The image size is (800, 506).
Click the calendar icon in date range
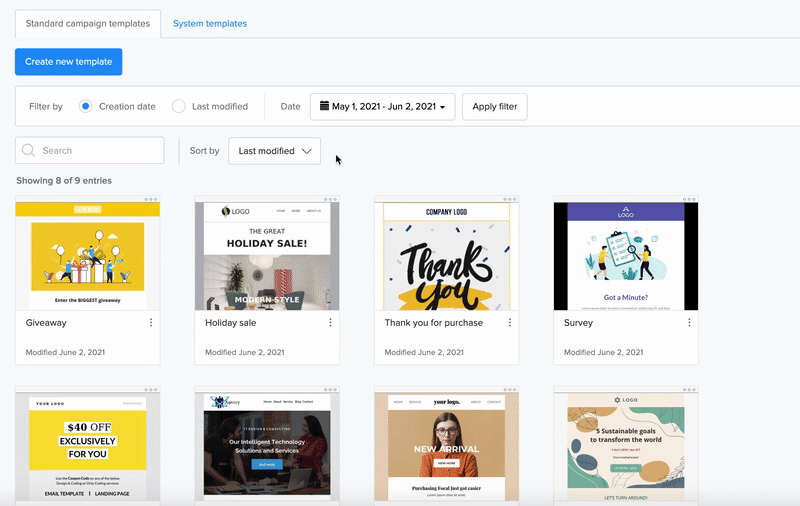324,107
